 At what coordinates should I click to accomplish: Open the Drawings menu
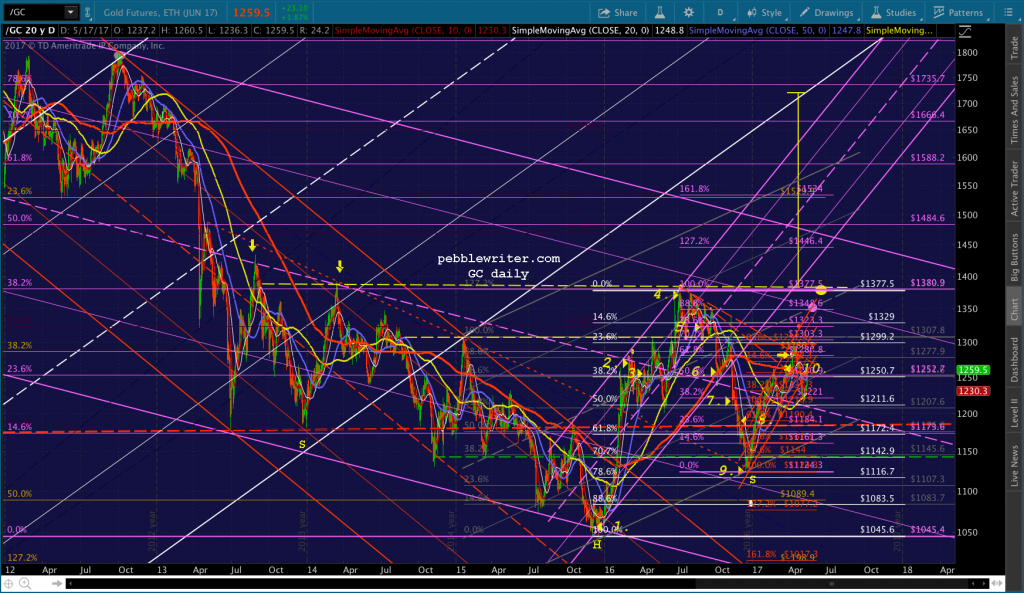click(x=826, y=12)
